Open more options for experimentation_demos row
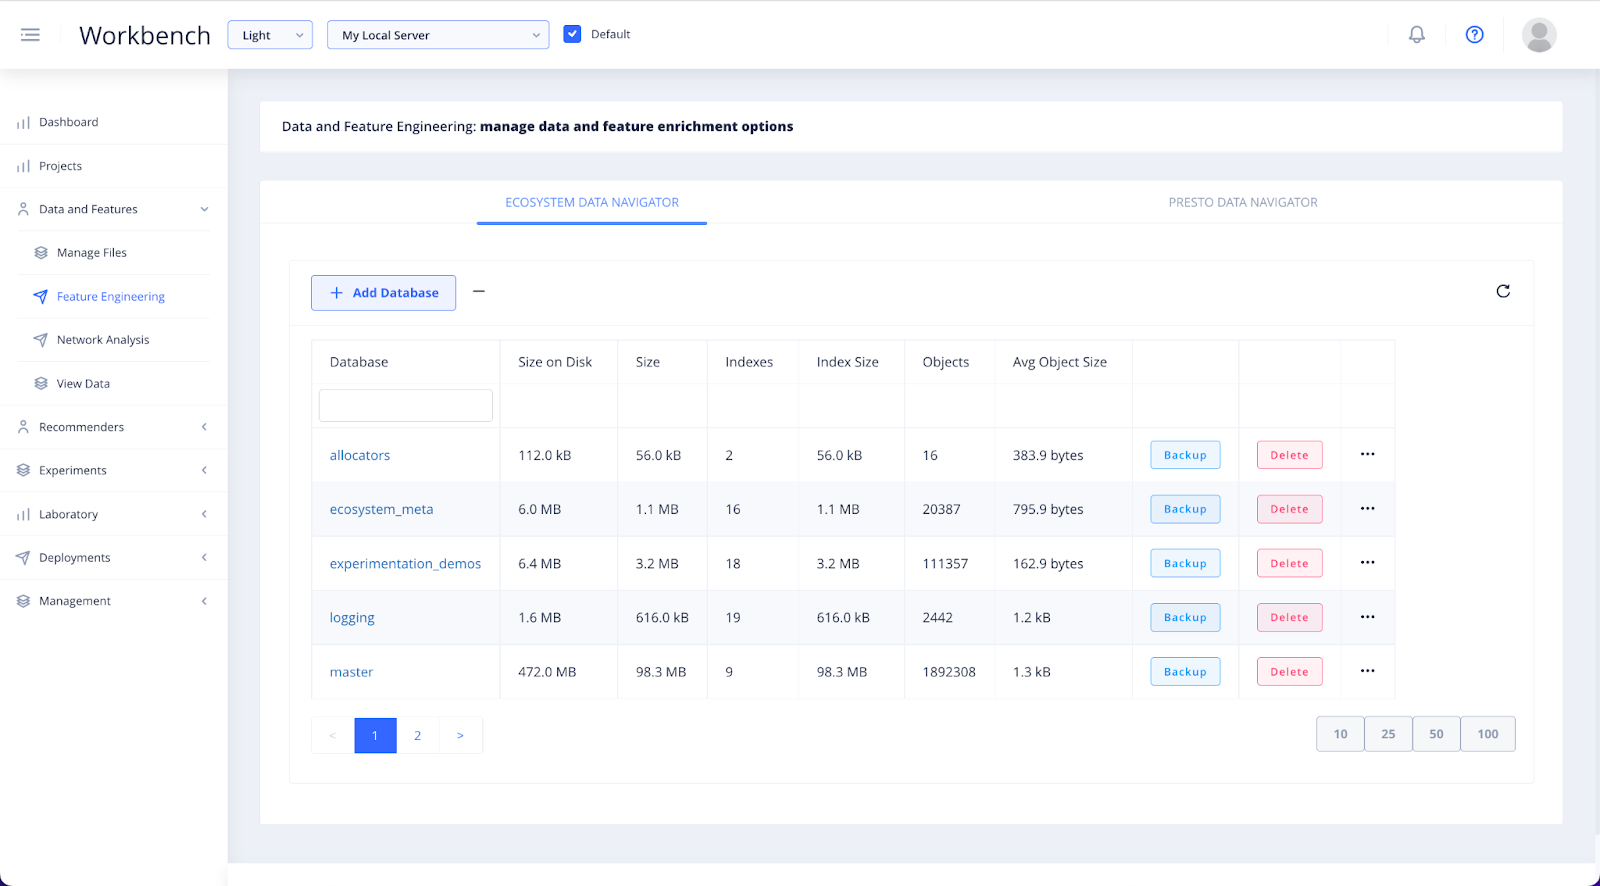Image resolution: width=1600 pixels, height=886 pixels. pos(1367,562)
